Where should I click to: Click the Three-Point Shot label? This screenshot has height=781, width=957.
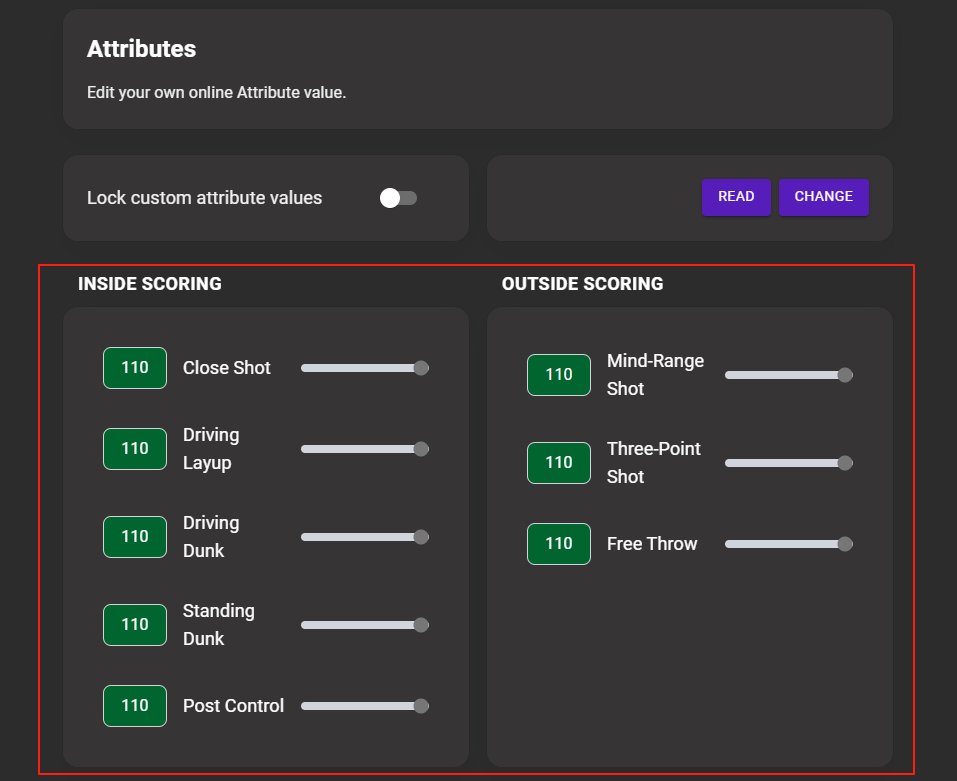[654, 463]
